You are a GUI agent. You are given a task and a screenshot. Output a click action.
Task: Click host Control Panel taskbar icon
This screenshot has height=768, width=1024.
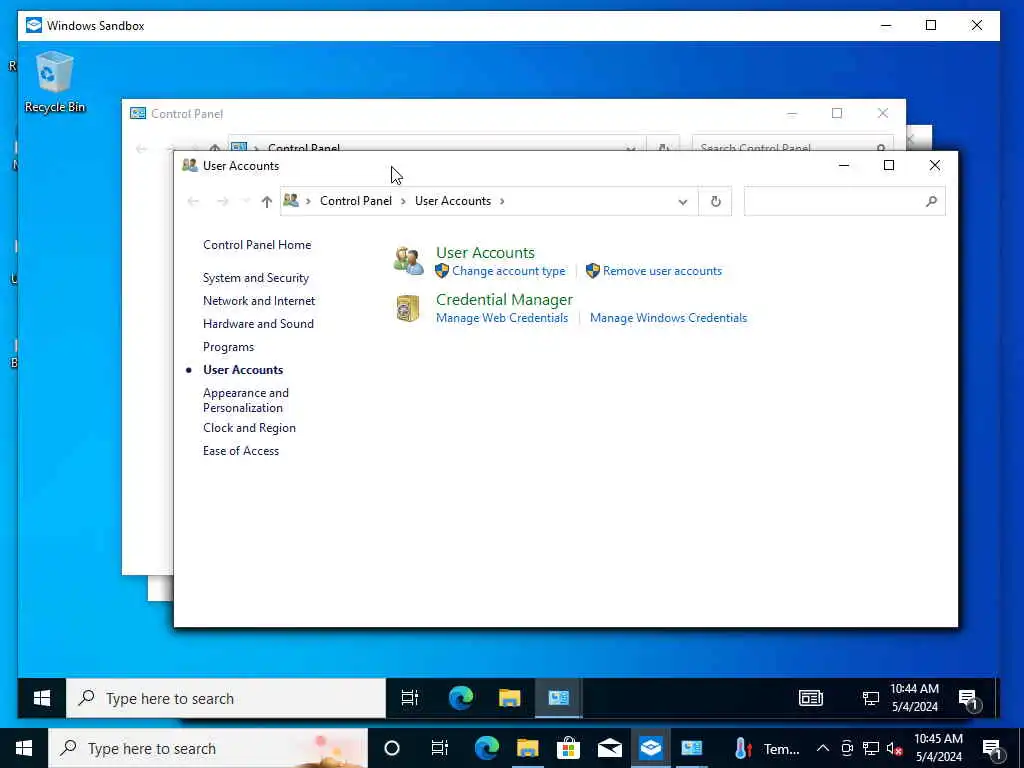pos(691,748)
